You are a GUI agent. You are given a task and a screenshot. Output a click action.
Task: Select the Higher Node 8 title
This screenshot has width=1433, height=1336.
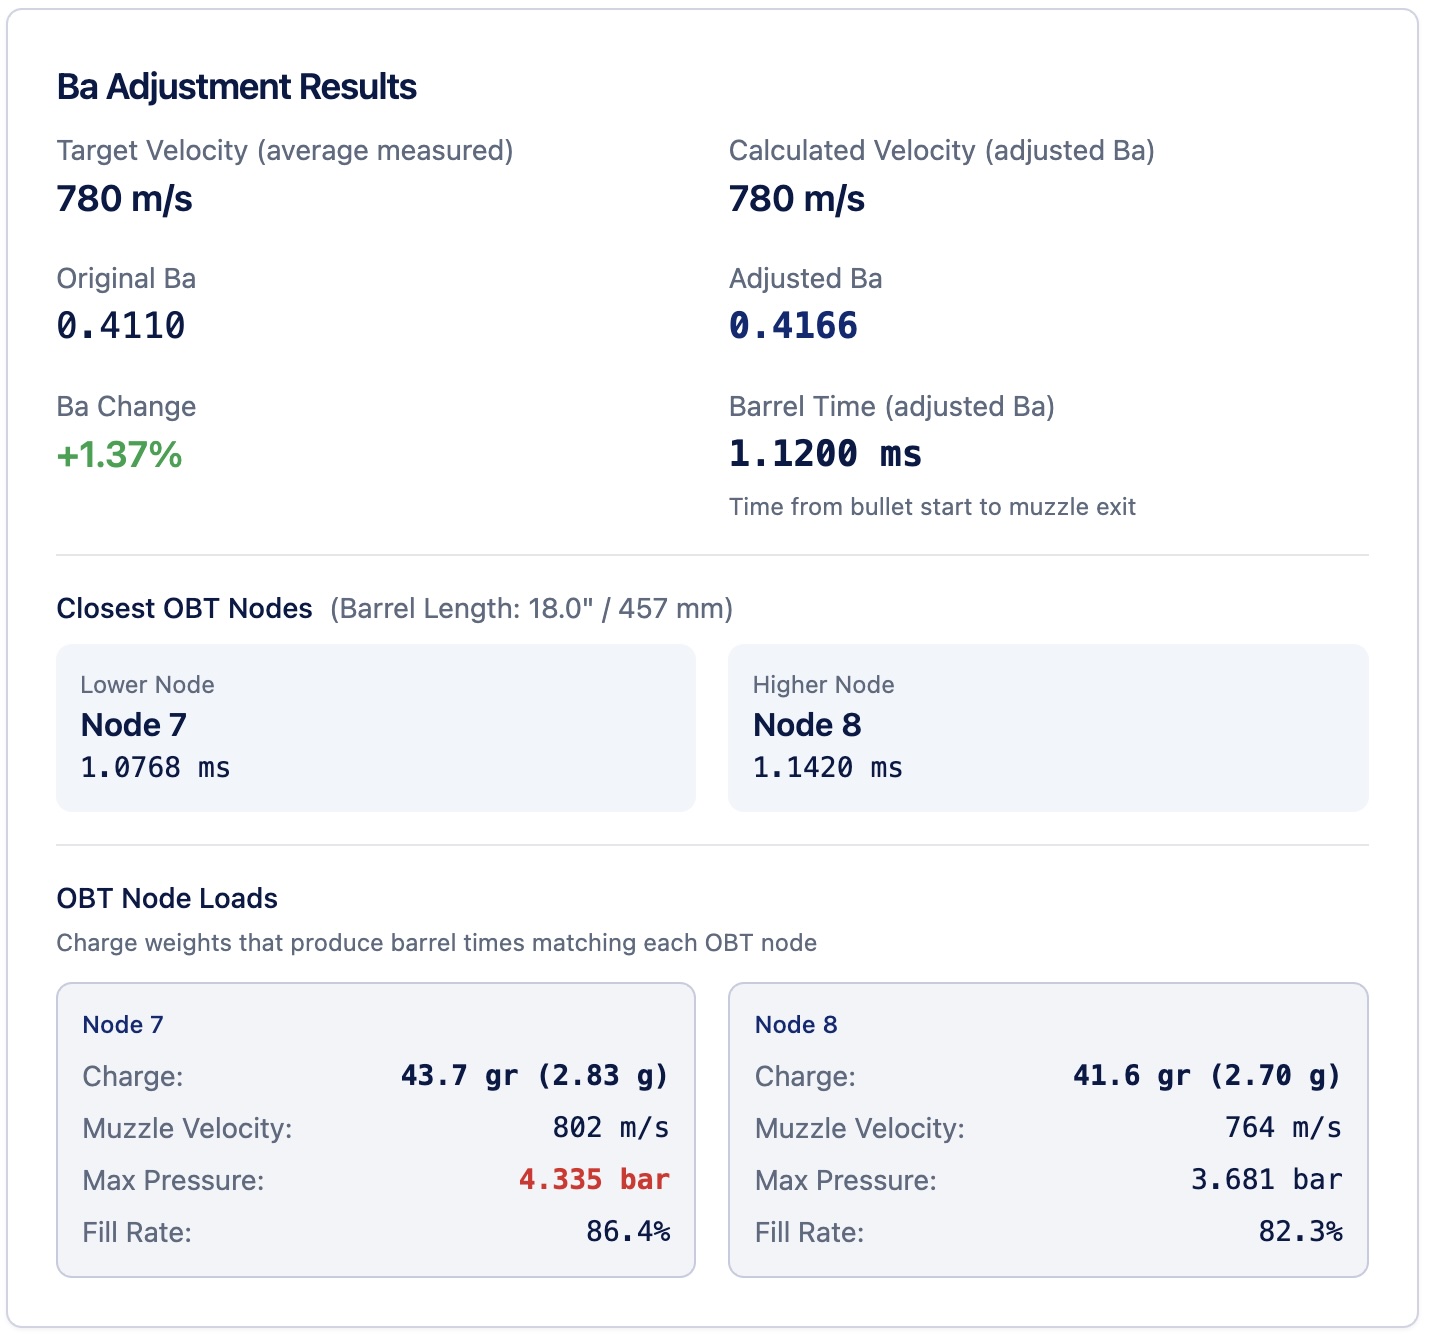click(807, 725)
